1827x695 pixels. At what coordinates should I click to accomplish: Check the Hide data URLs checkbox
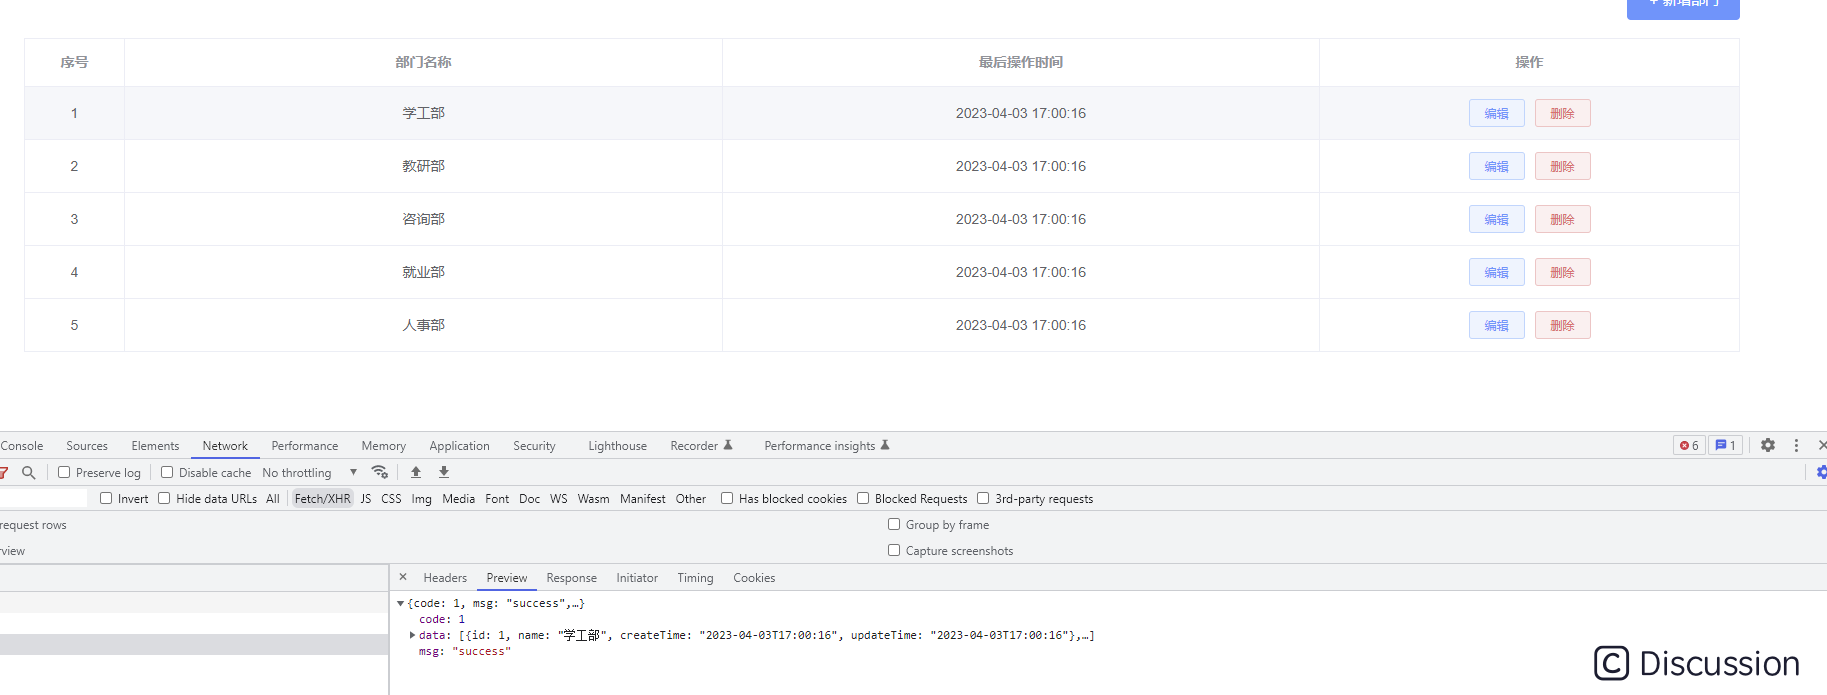[164, 498]
